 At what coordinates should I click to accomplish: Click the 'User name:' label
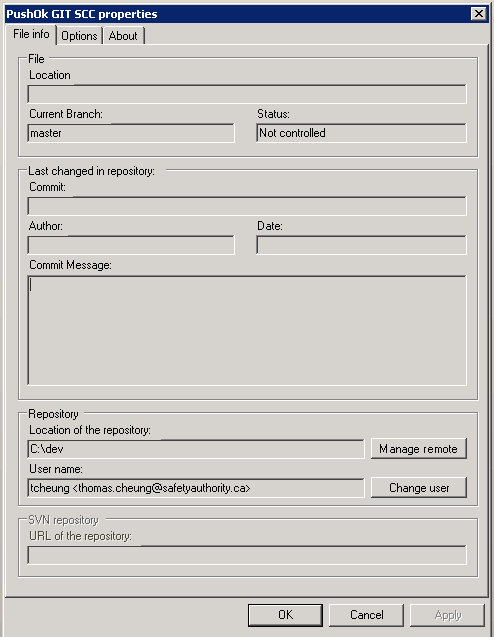point(56,469)
